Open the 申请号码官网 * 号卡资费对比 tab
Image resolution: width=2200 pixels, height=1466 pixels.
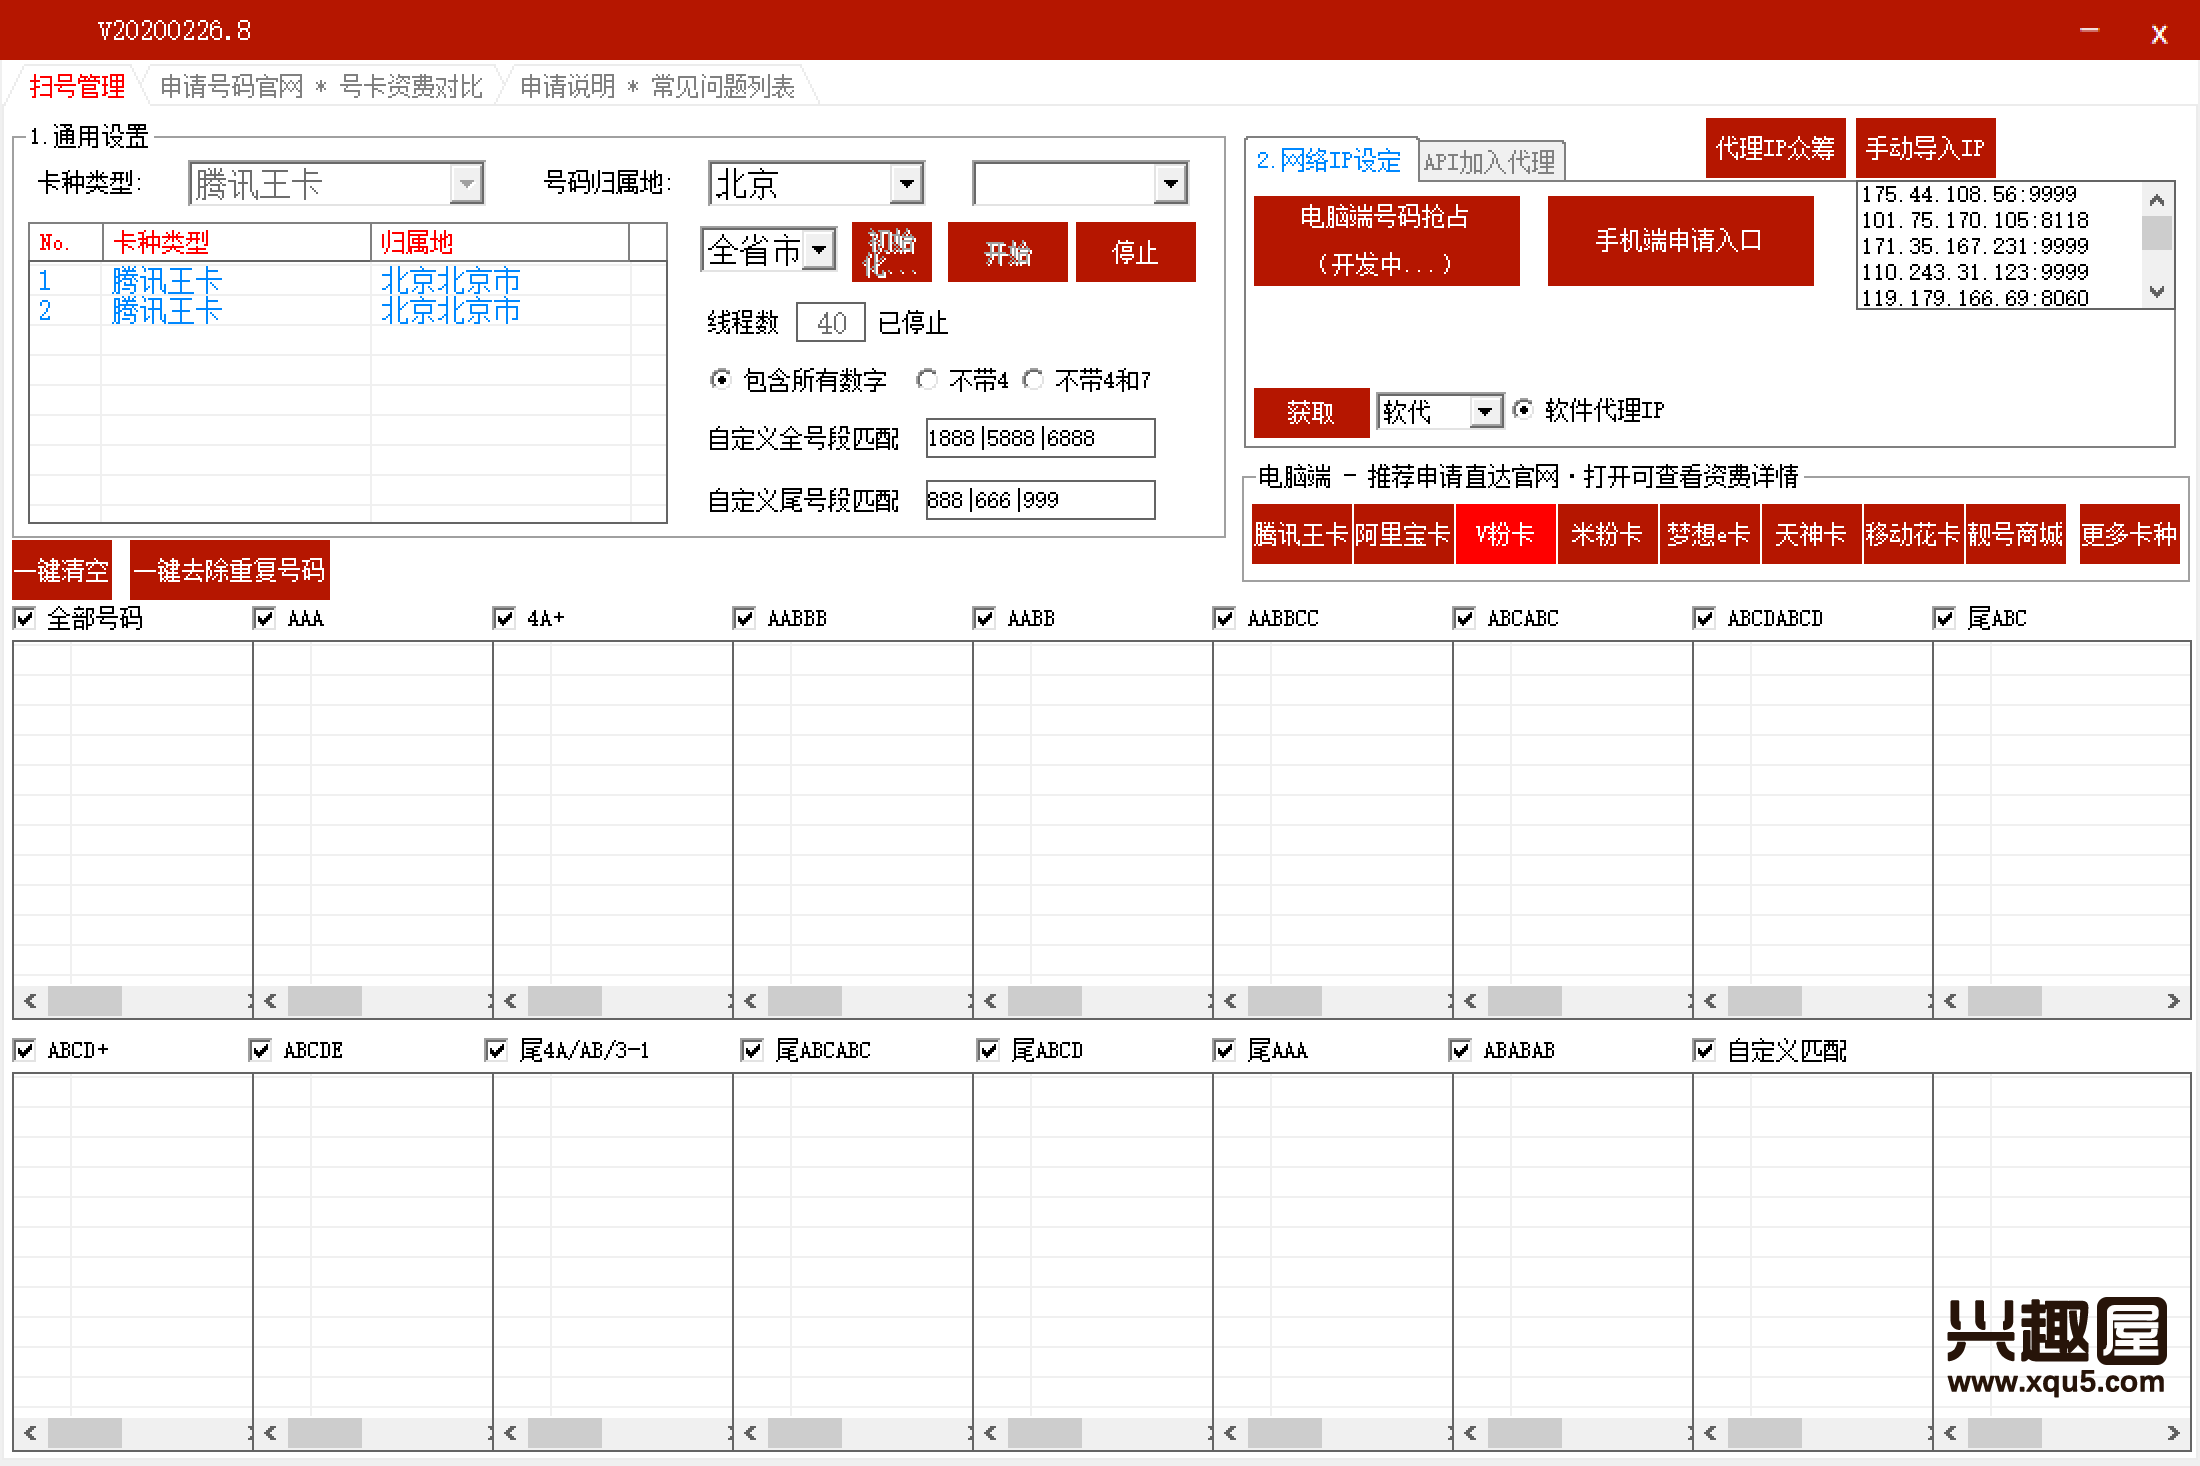pos(321,87)
